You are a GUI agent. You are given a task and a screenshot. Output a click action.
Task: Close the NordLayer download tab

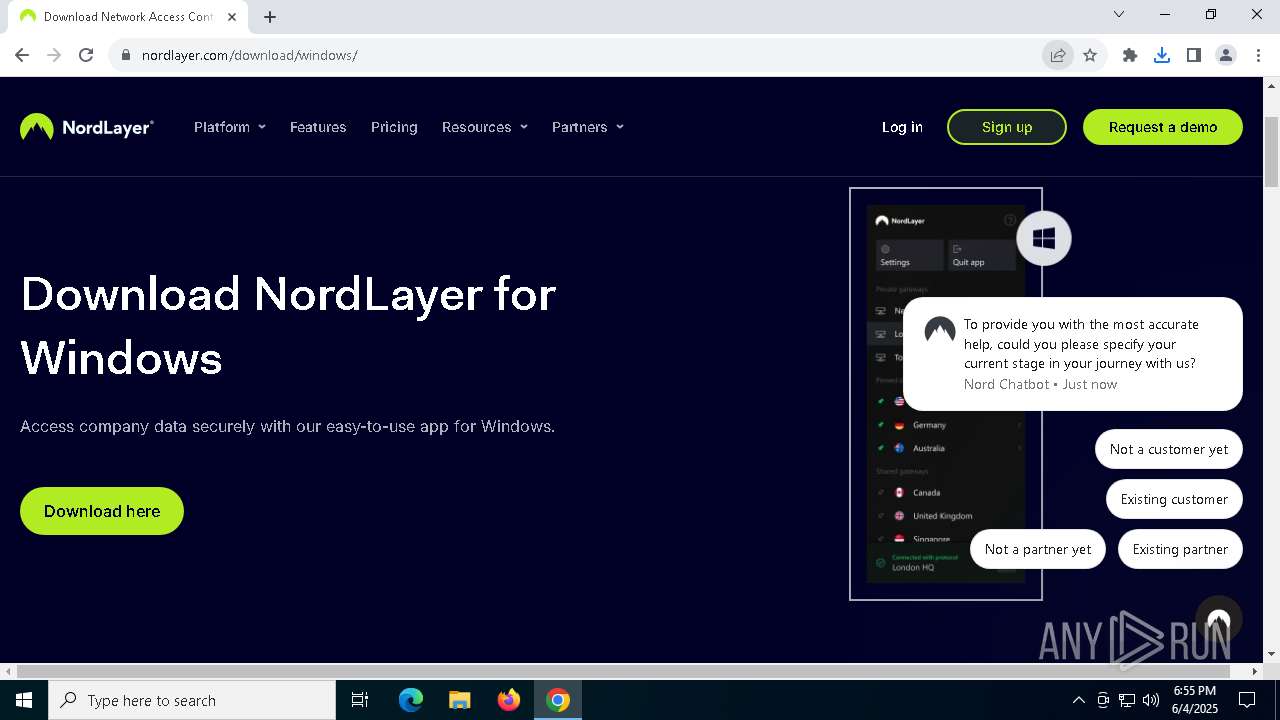point(232,16)
